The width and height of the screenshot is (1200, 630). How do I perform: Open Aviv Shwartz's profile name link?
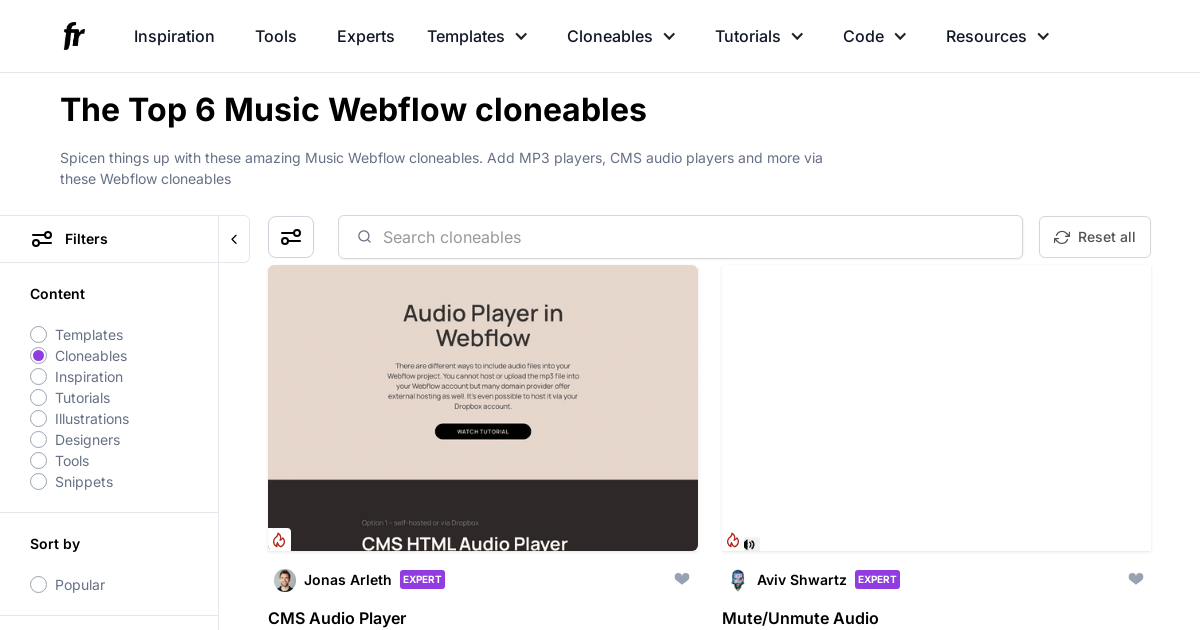point(802,580)
